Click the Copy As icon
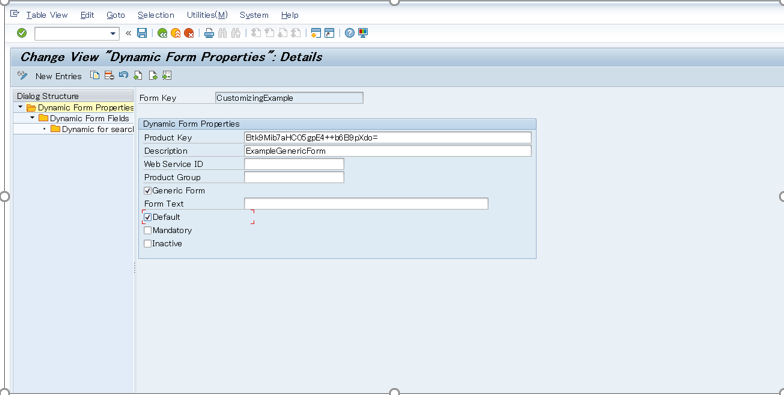 click(94, 76)
